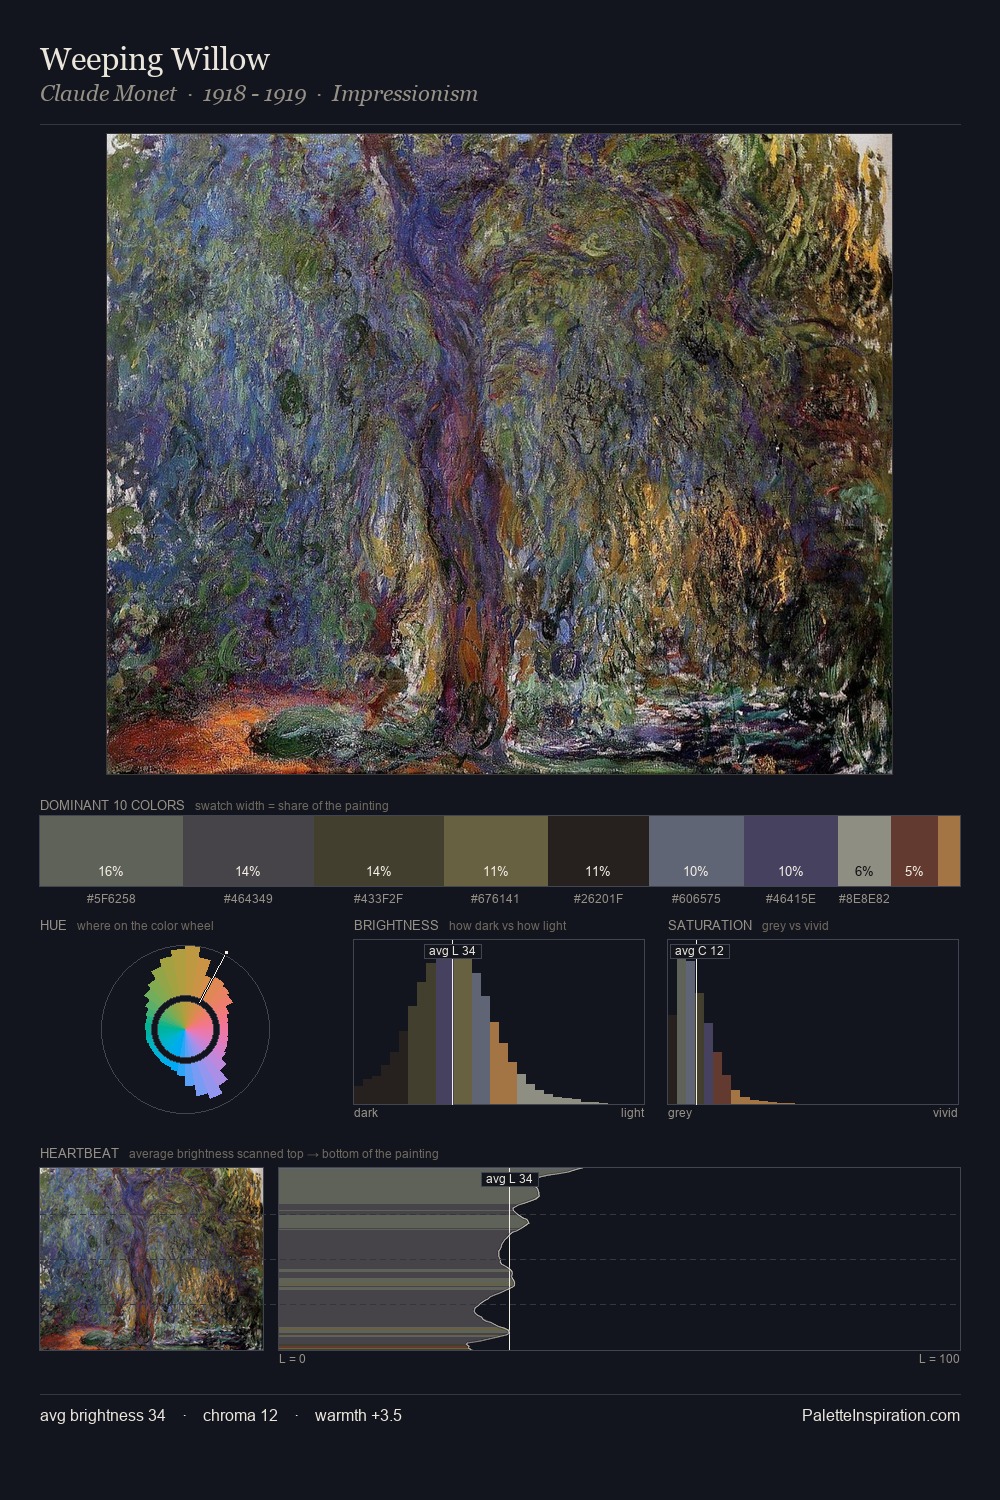Click the avg C 12 marker in the Saturation histogram
Screen dimensions: 1000x1500
(x=699, y=951)
